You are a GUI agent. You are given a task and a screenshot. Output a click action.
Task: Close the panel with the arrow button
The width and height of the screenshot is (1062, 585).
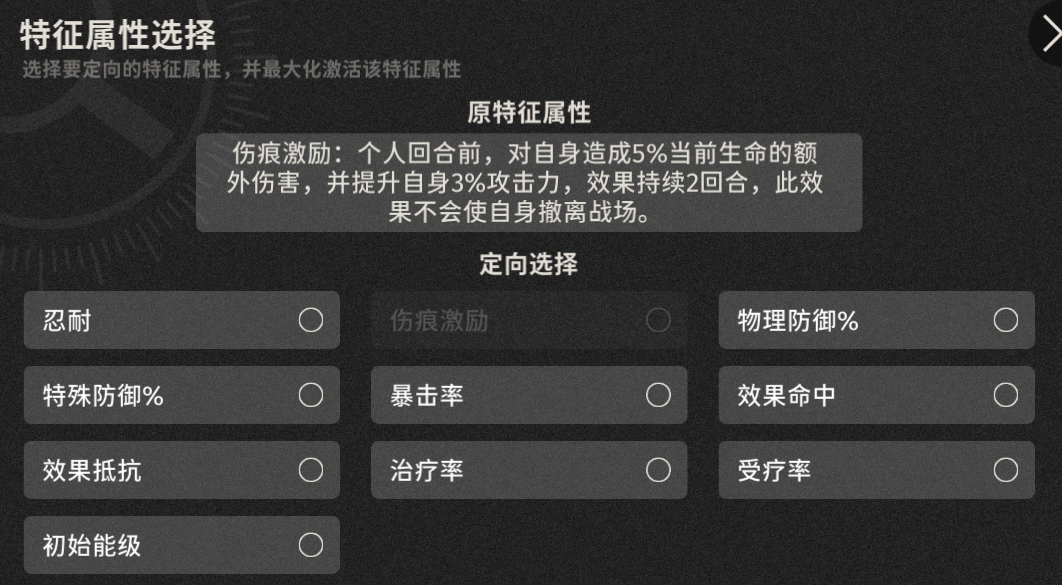coord(1048,34)
